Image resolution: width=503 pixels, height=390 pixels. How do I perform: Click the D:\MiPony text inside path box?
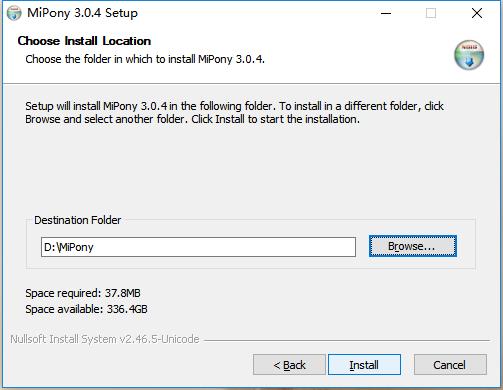(x=69, y=247)
